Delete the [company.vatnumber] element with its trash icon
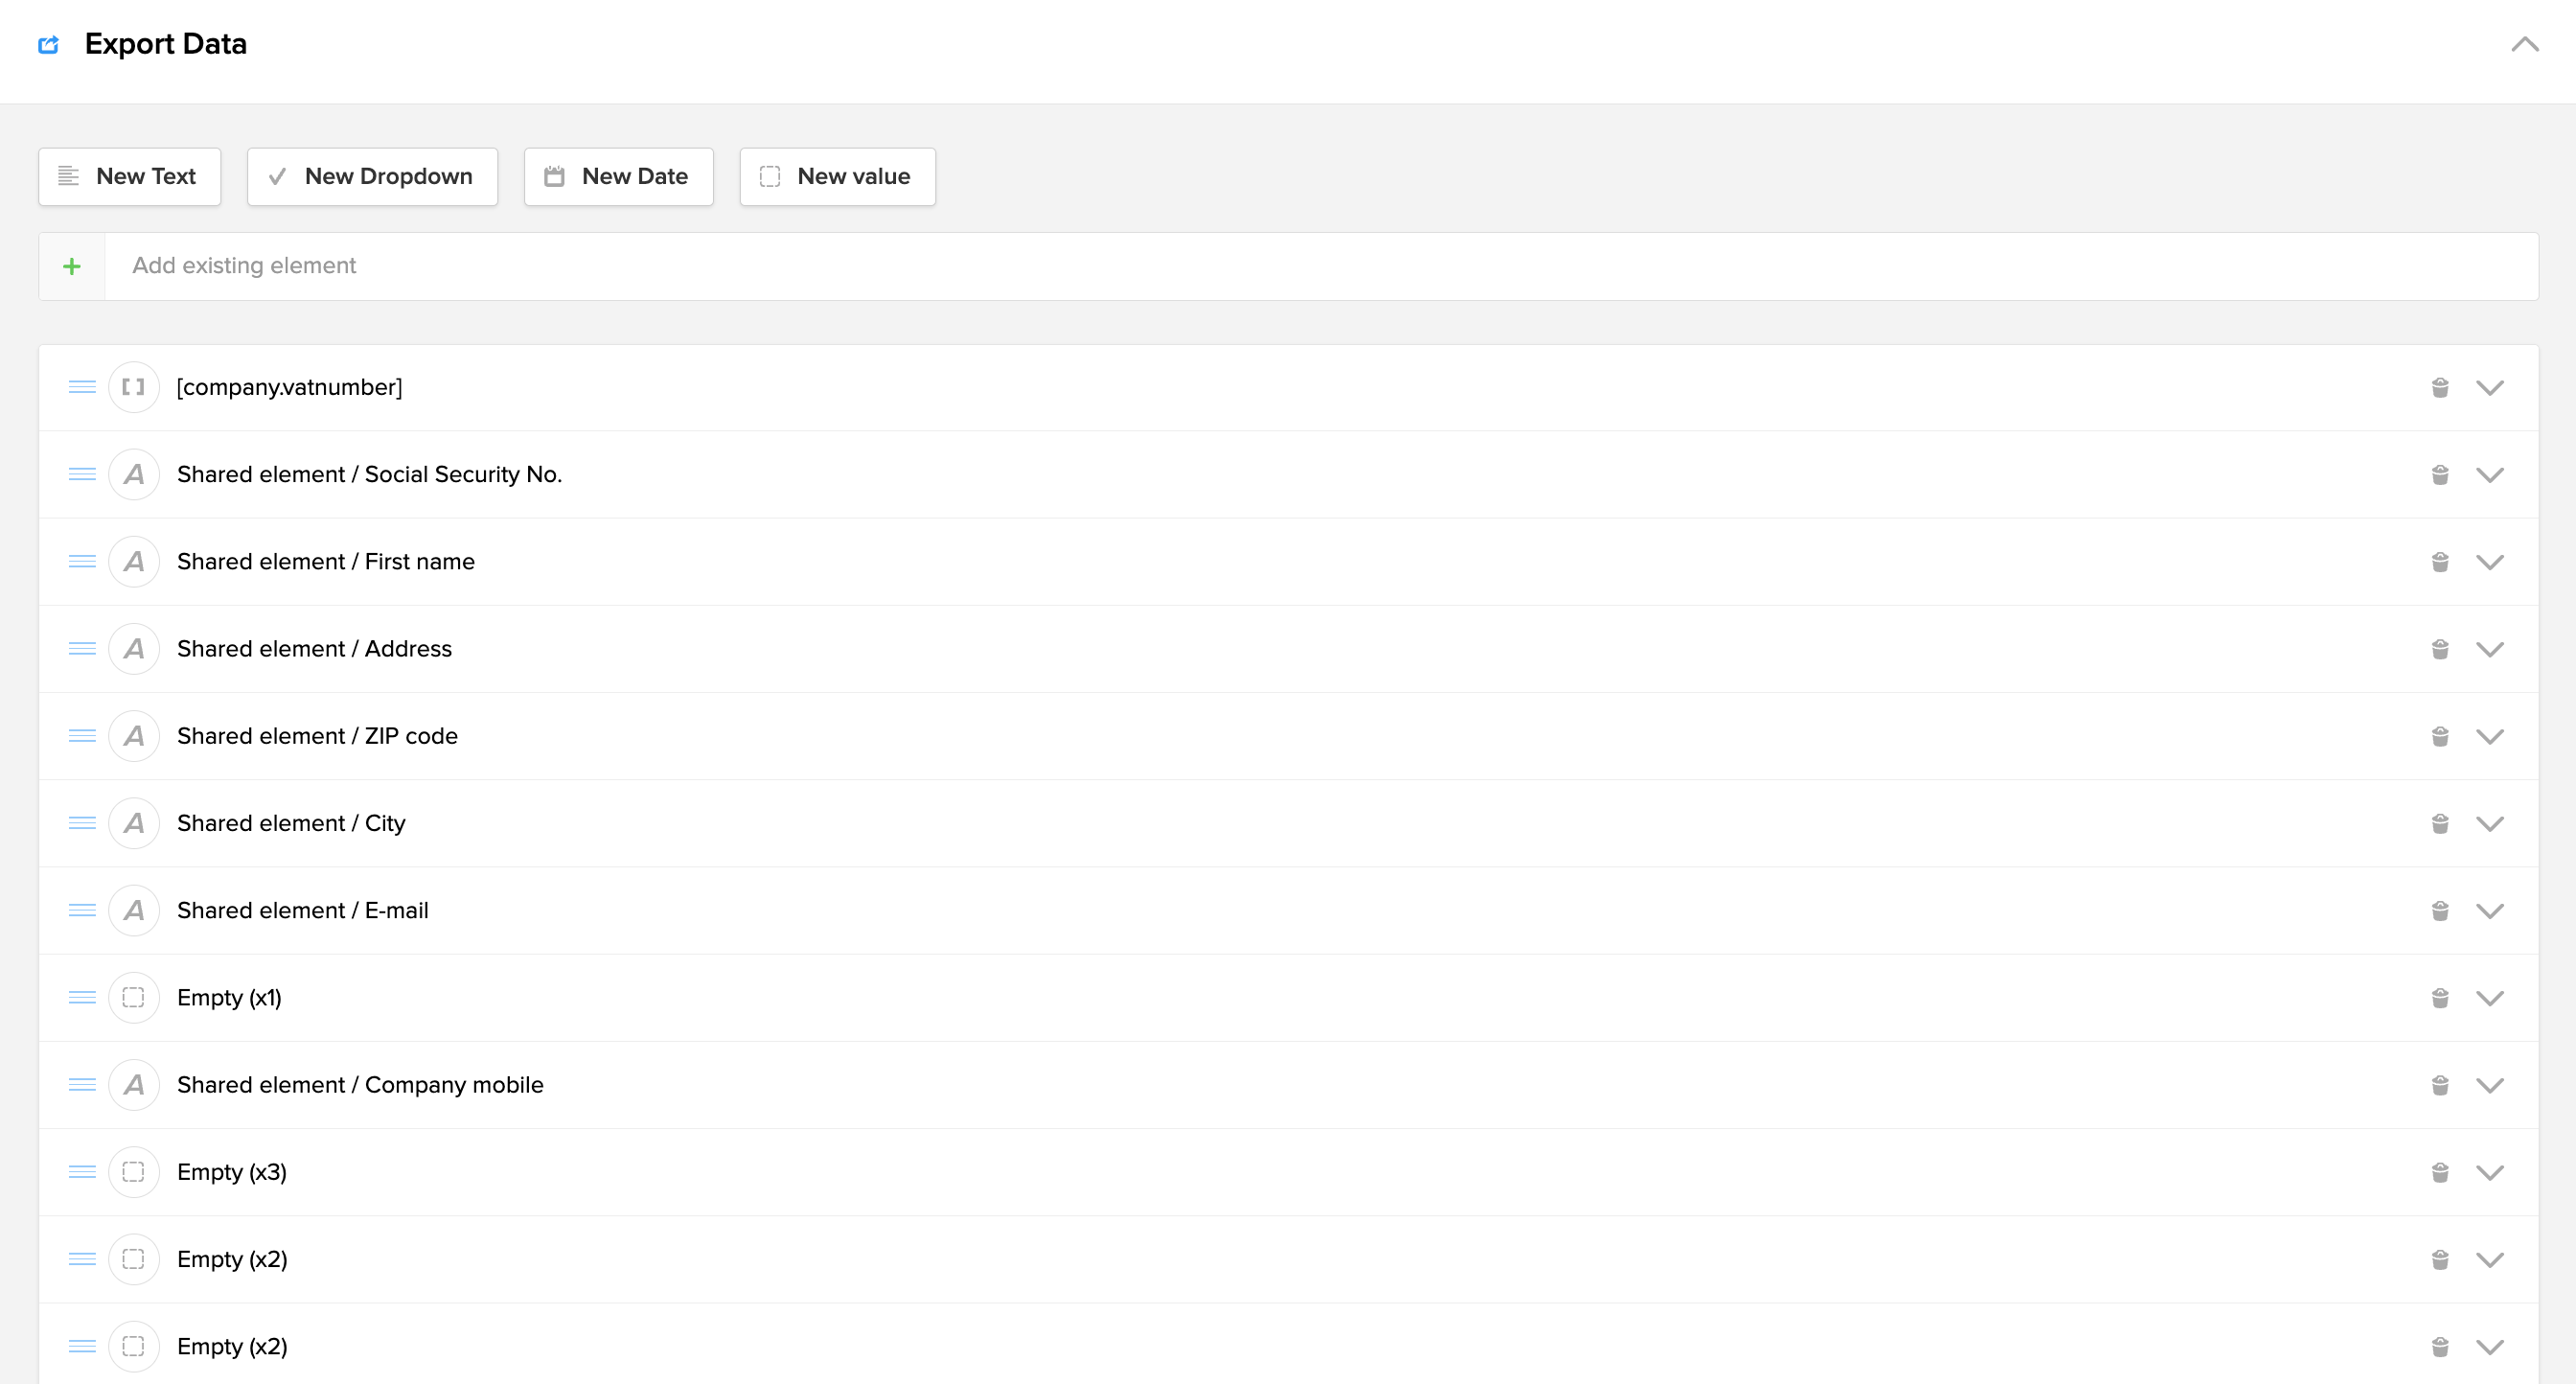The image size is (2576, 1384). 2440,388
